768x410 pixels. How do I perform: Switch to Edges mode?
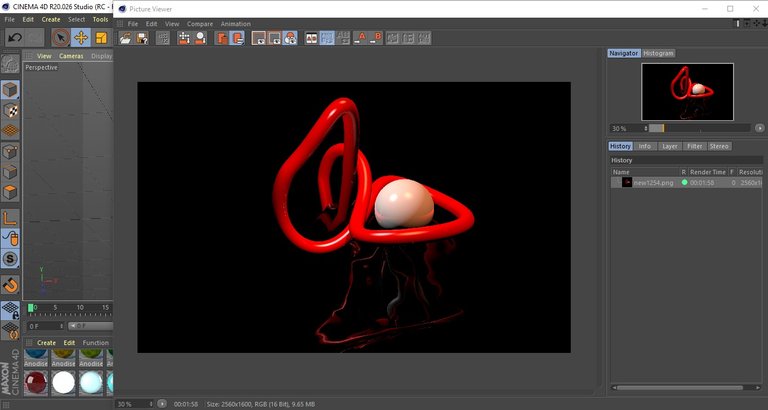(10, 172)
